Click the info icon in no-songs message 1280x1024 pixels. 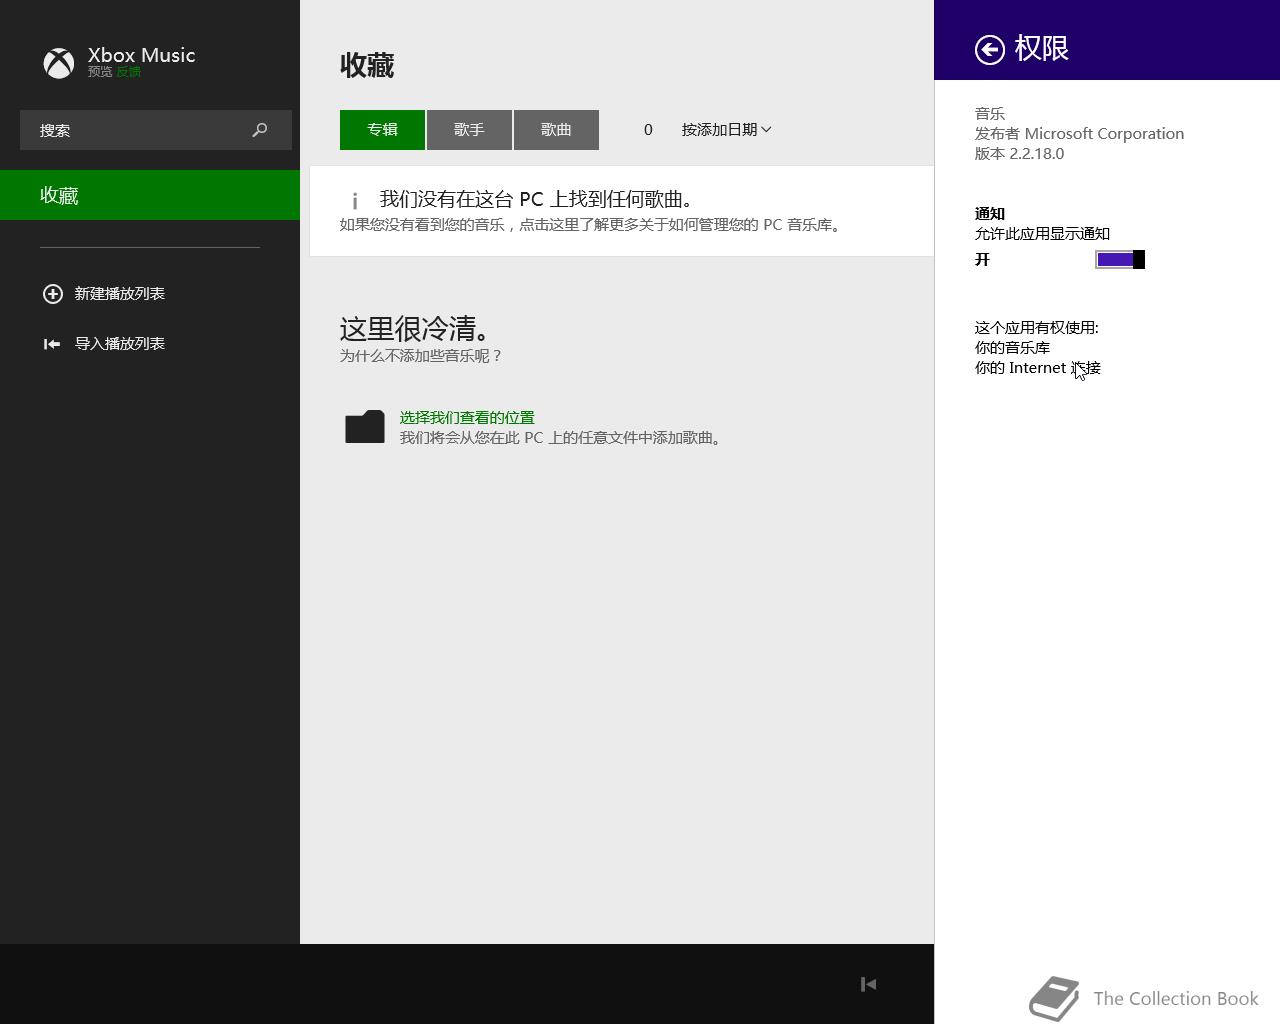click(355, 200)
